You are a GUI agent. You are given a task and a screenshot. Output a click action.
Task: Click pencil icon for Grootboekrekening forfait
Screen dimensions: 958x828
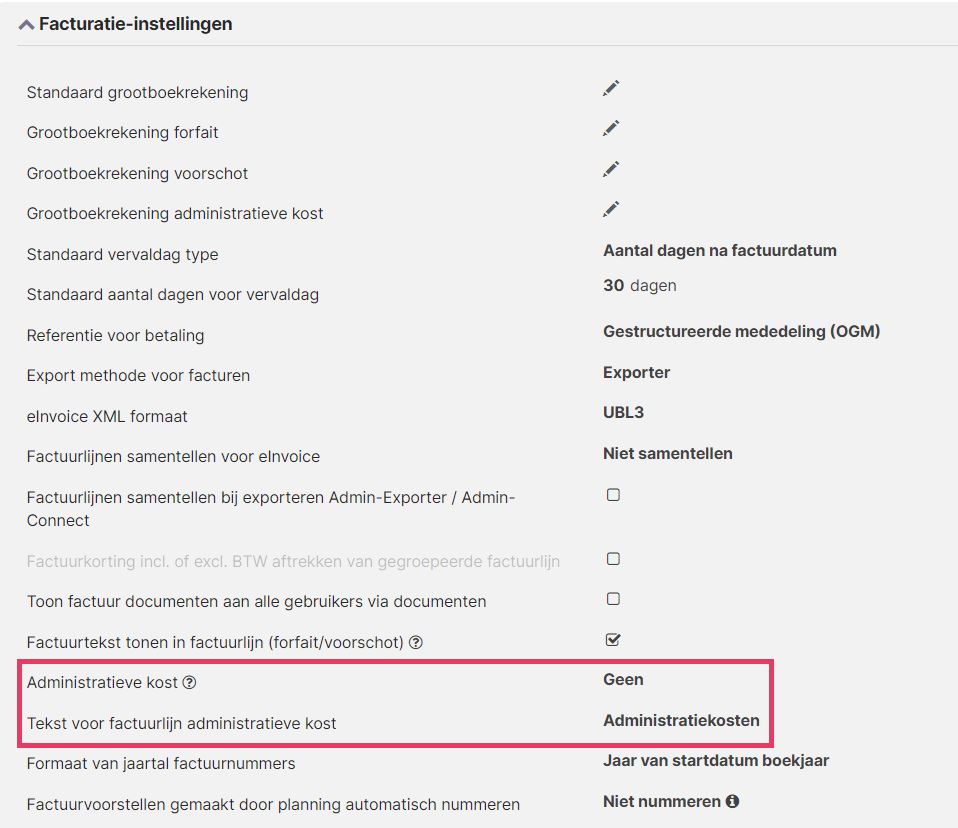pyautogui.click(x=611, y=128)
